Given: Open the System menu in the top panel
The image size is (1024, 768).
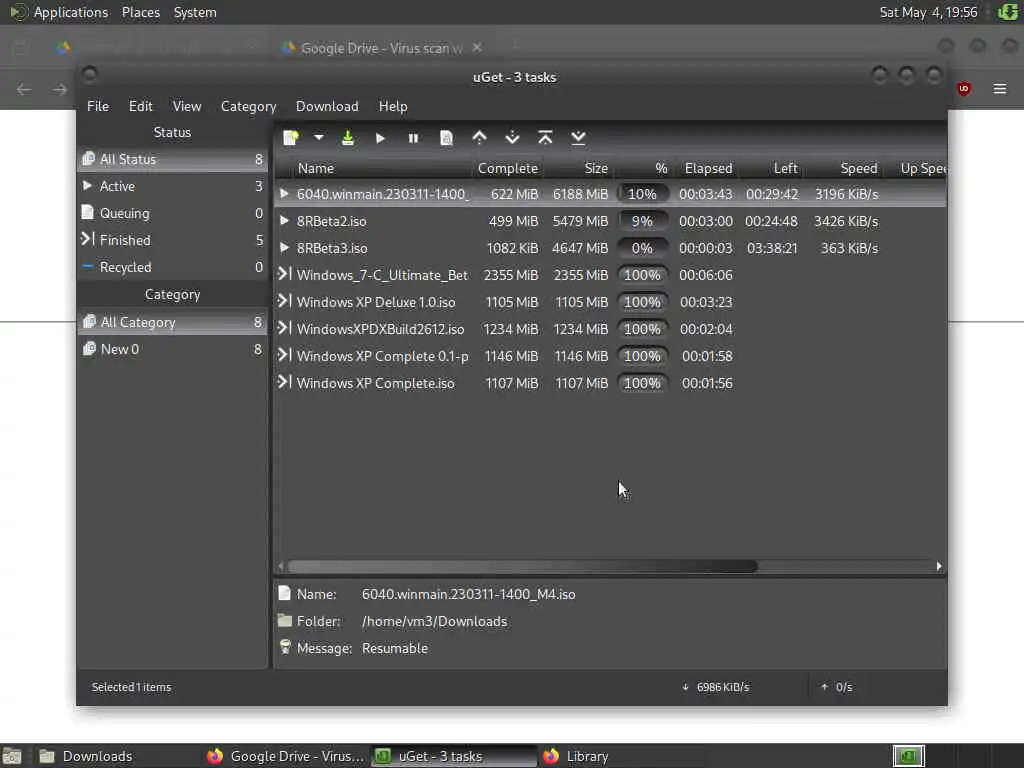Looking at the screenshot, I should click(x=195, y=12).
